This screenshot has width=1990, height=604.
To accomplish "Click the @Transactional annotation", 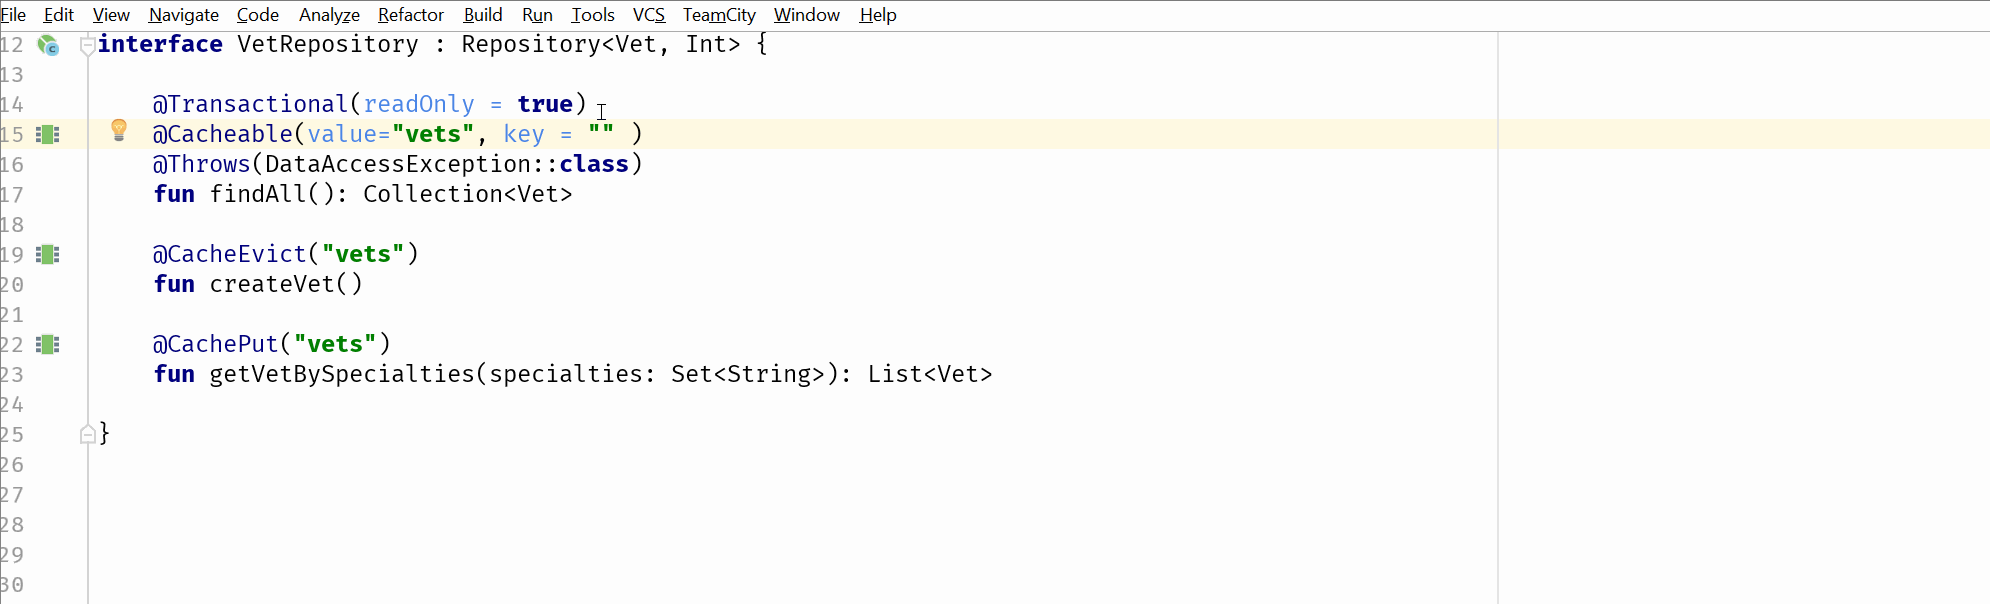I will click(250, 104).
